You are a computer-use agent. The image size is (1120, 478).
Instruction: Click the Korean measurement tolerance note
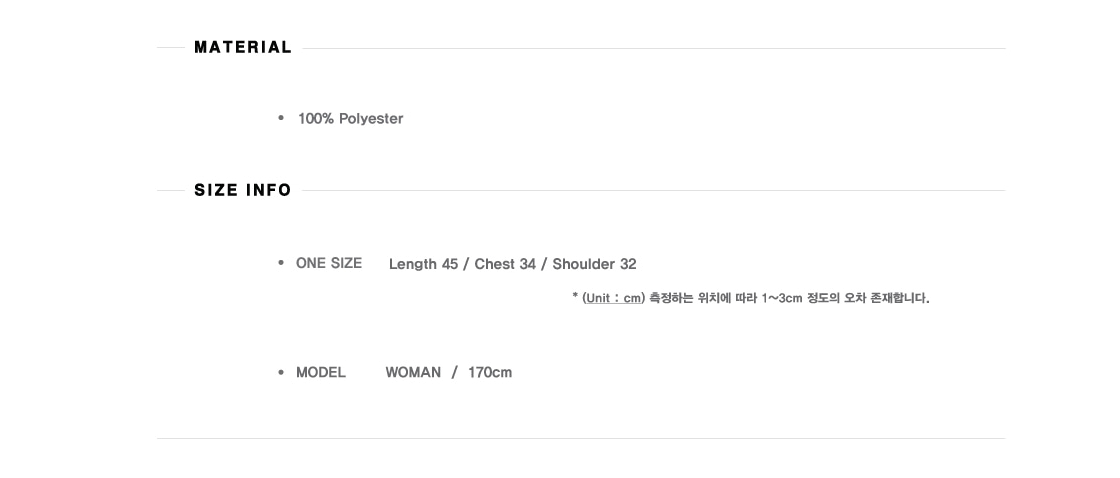pyautogui.click(x=789, y=299)
